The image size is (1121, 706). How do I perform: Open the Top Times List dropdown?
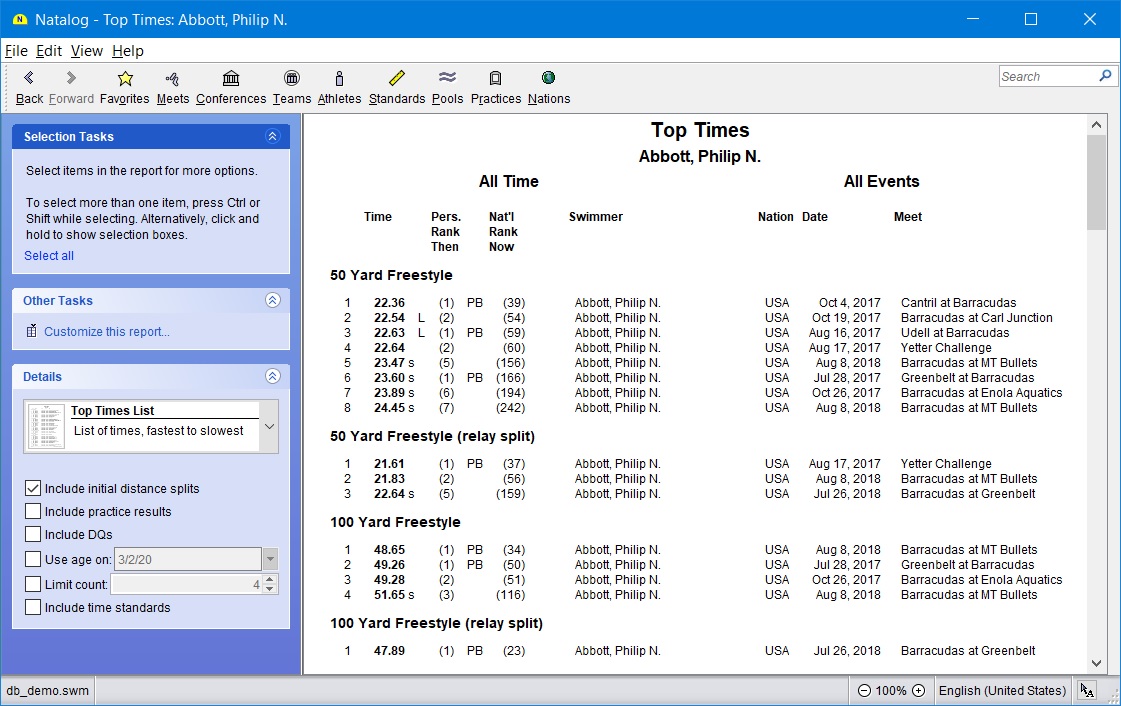(268, 427)
